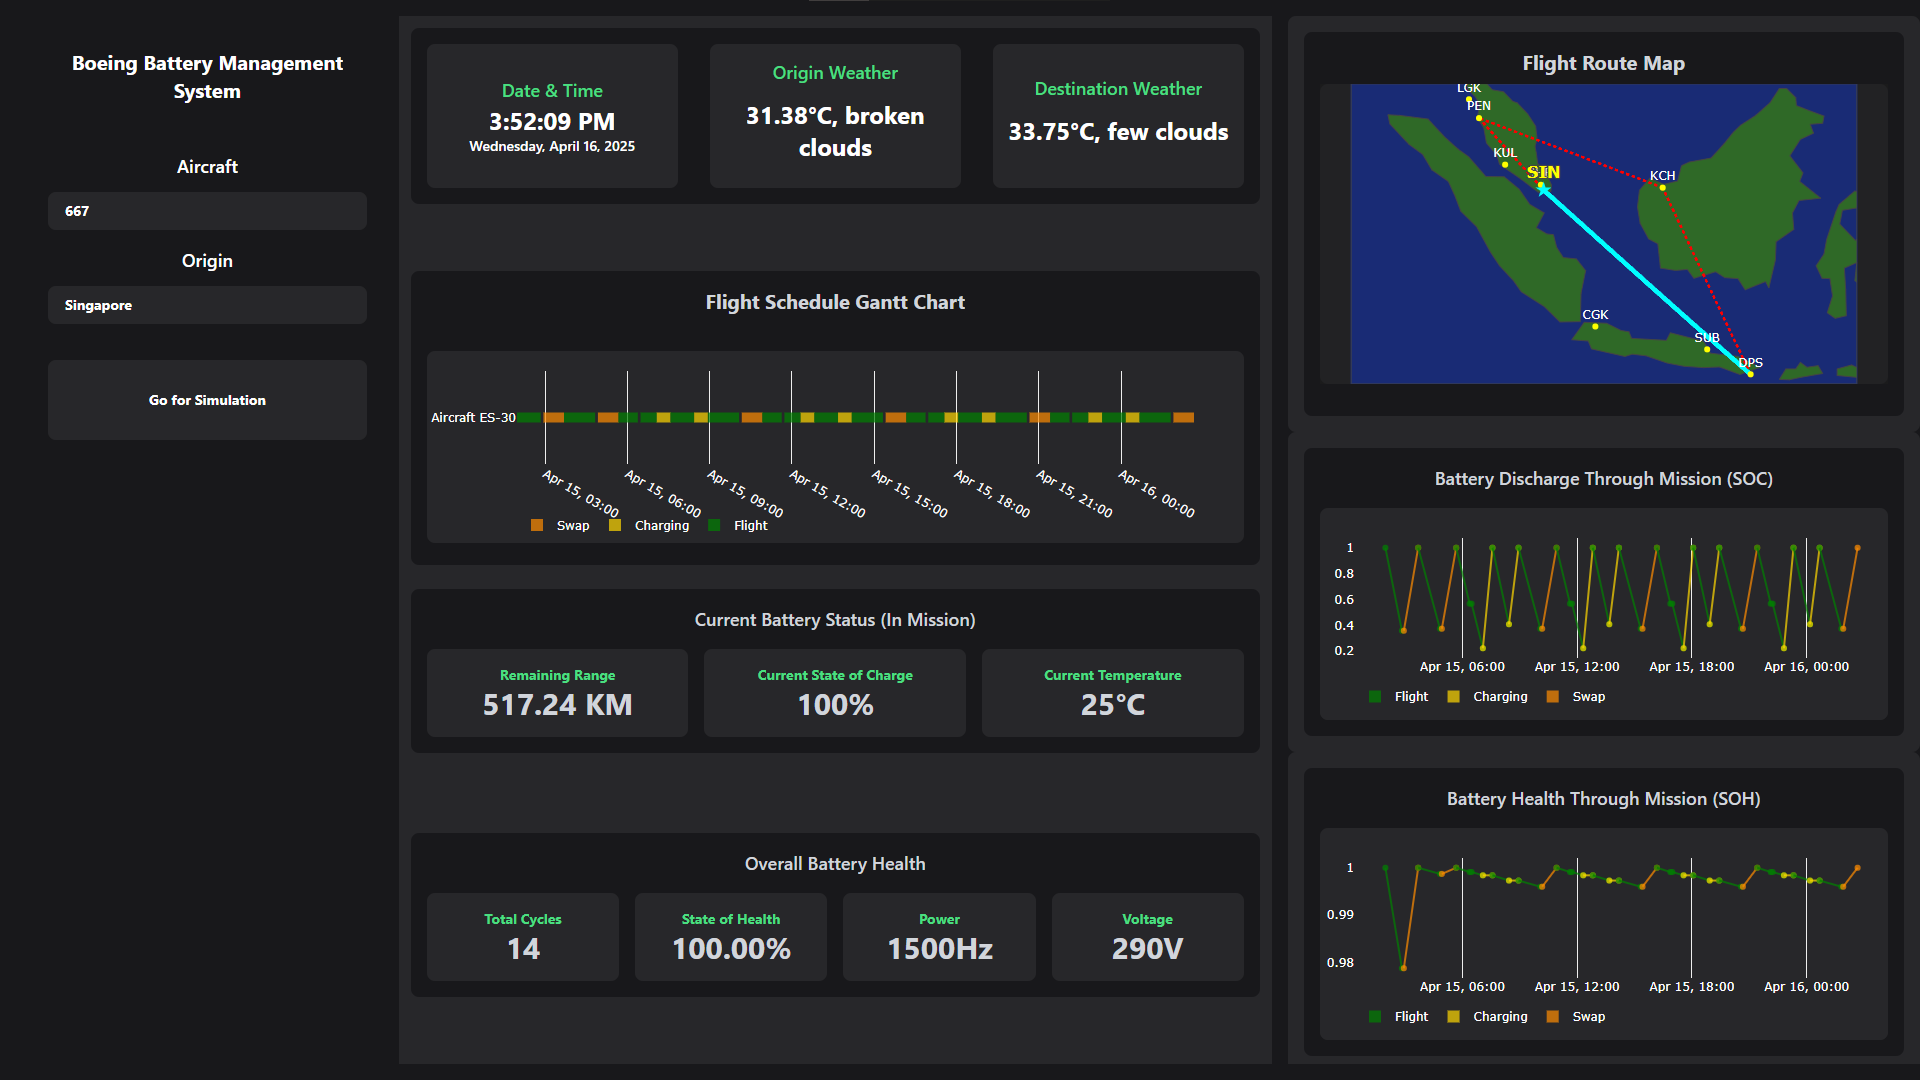This screenshot has height=1080, width=1920.
Task: Click the Go for Simulation button
Action: click(x=207, y=400)
